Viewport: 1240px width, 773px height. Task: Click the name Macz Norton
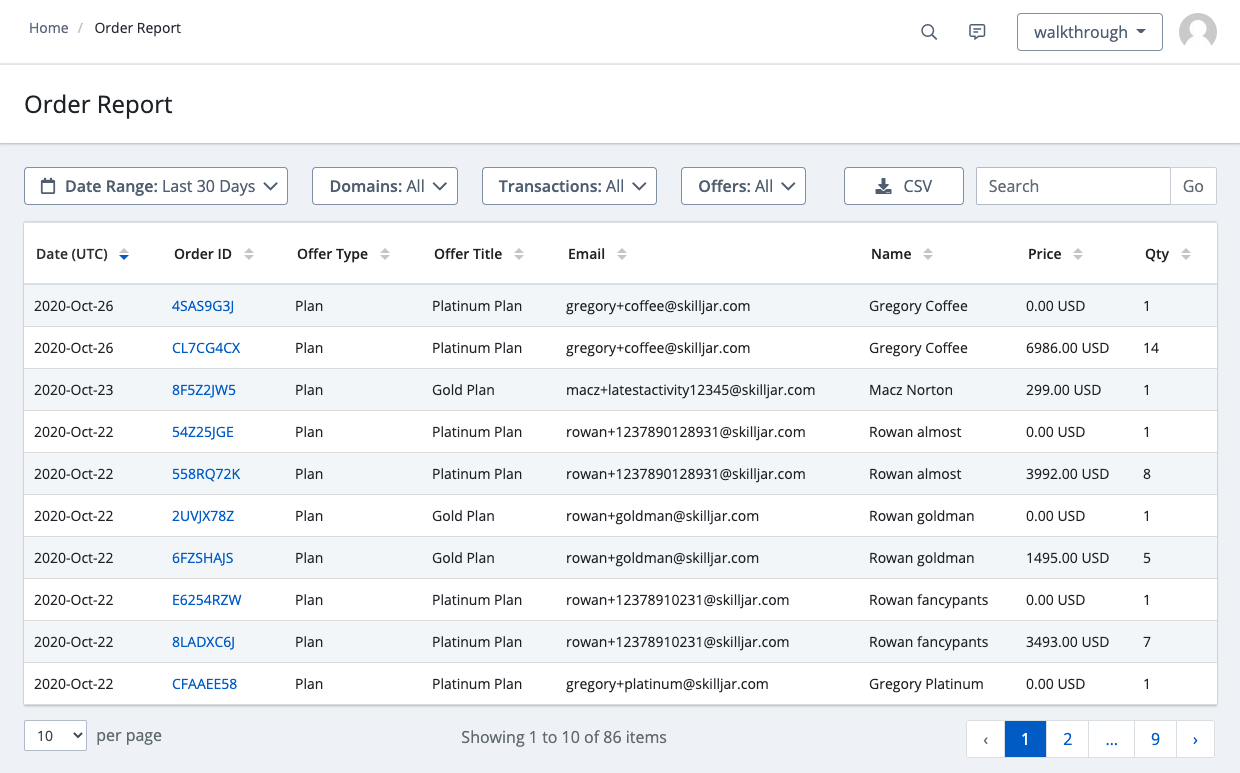coord(911,390)
